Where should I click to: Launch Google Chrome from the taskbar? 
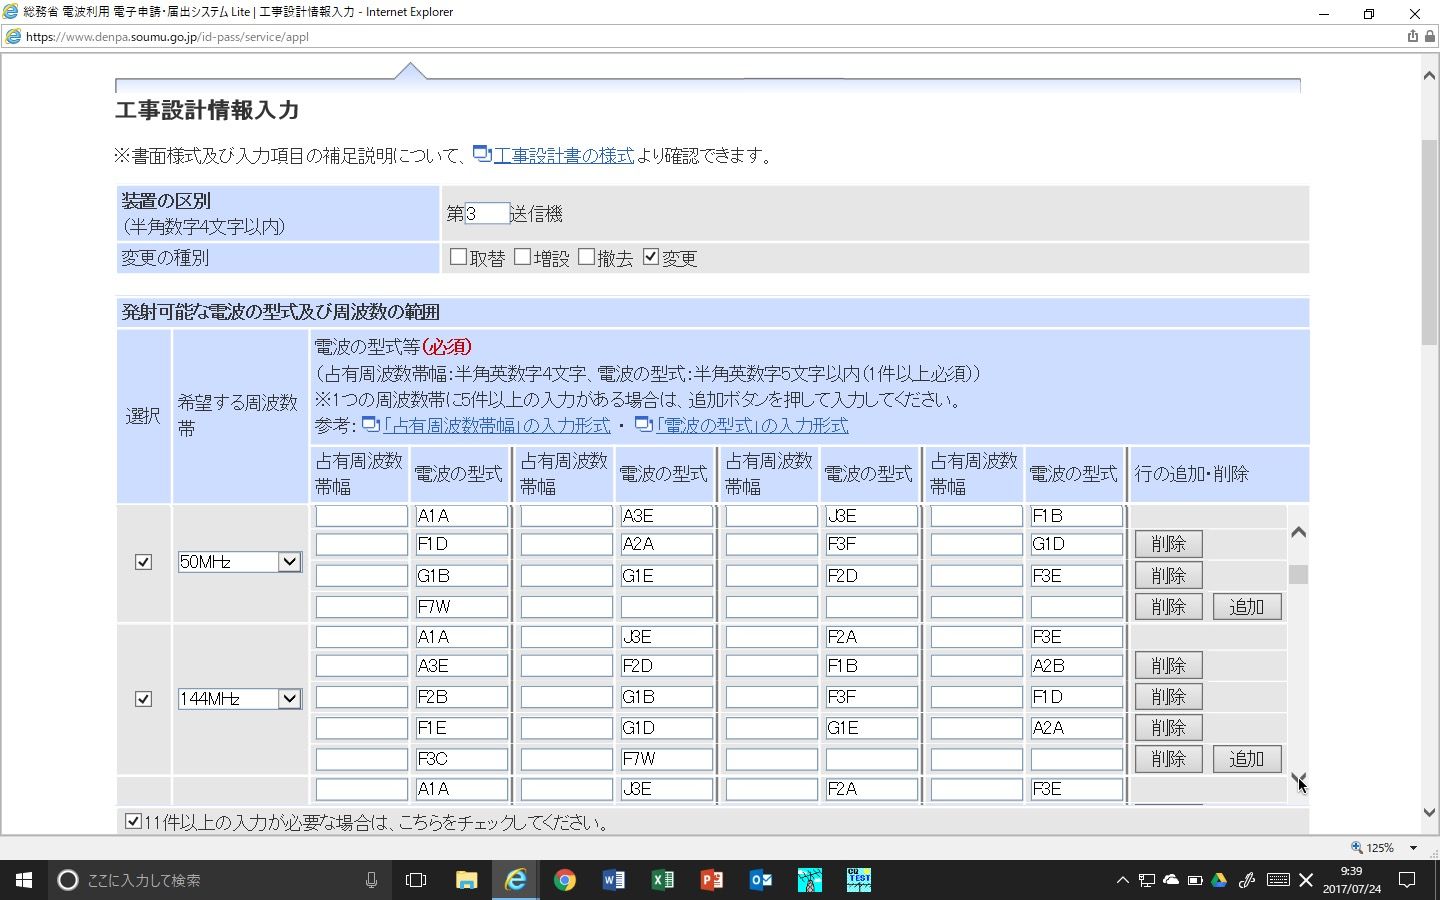pyautogui.click(x=565, y=880)
